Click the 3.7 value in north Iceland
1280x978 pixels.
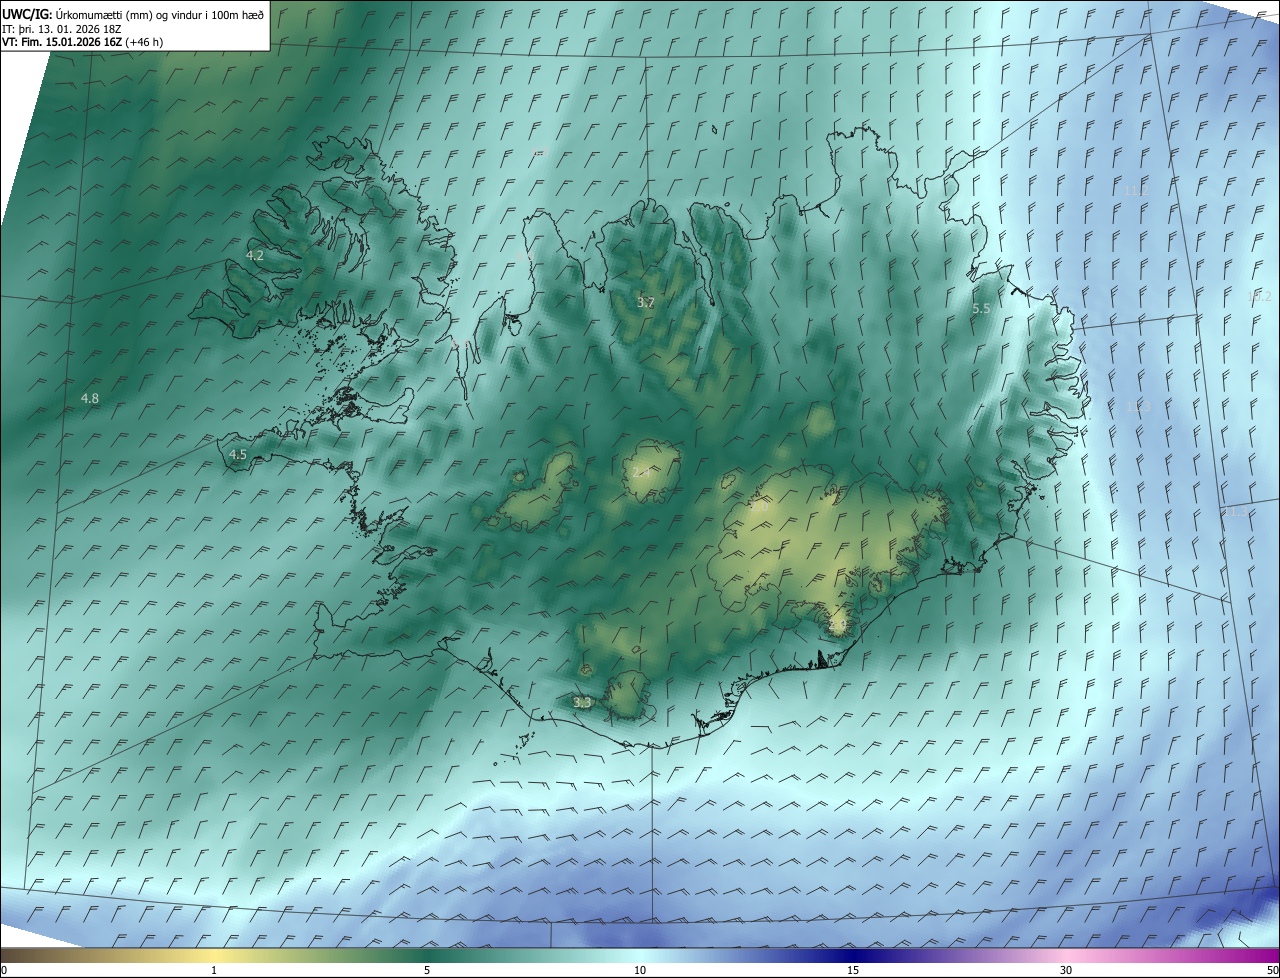pyautogui.click(x=646, y=302)
